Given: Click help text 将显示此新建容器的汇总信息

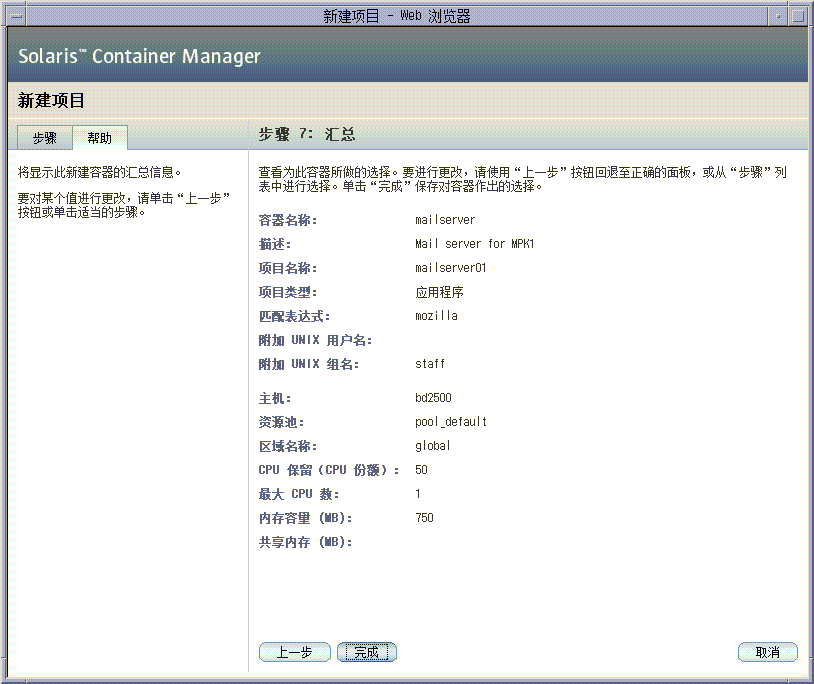Looking at the screenshot, I should (x=100, y=172).
